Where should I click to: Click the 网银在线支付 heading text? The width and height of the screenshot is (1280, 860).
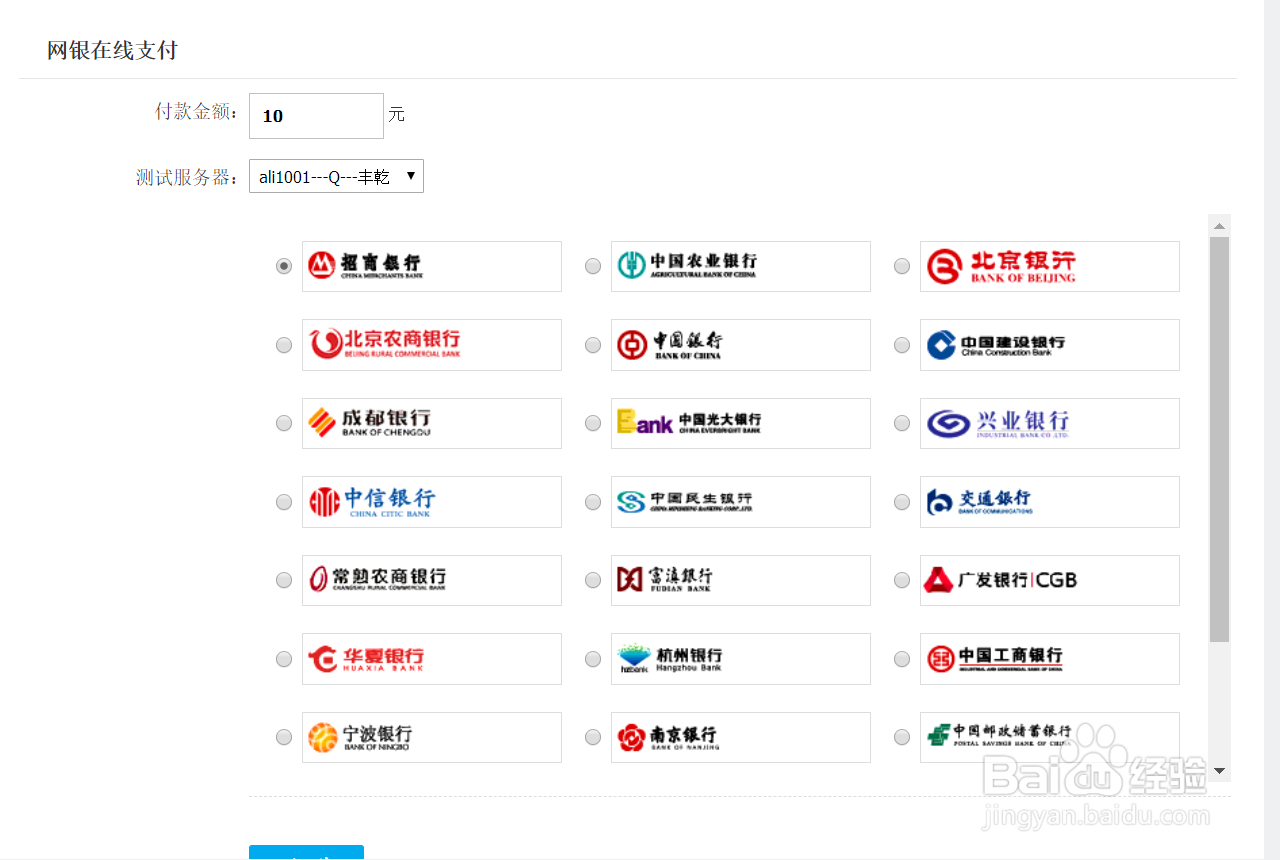coord(112,50)
